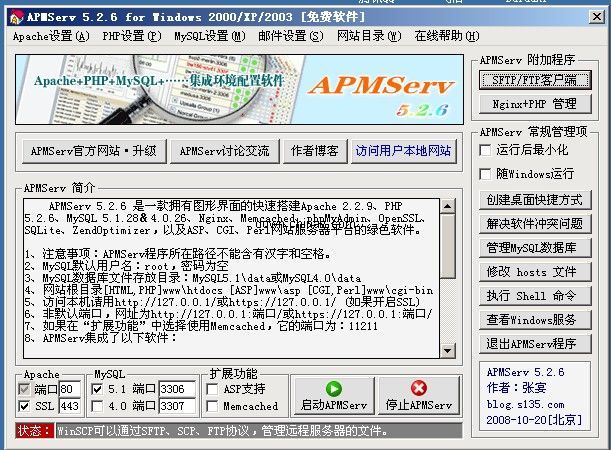
Task: Toggle the Apache 端口 checkbox
Action: [x=24, y=389]
